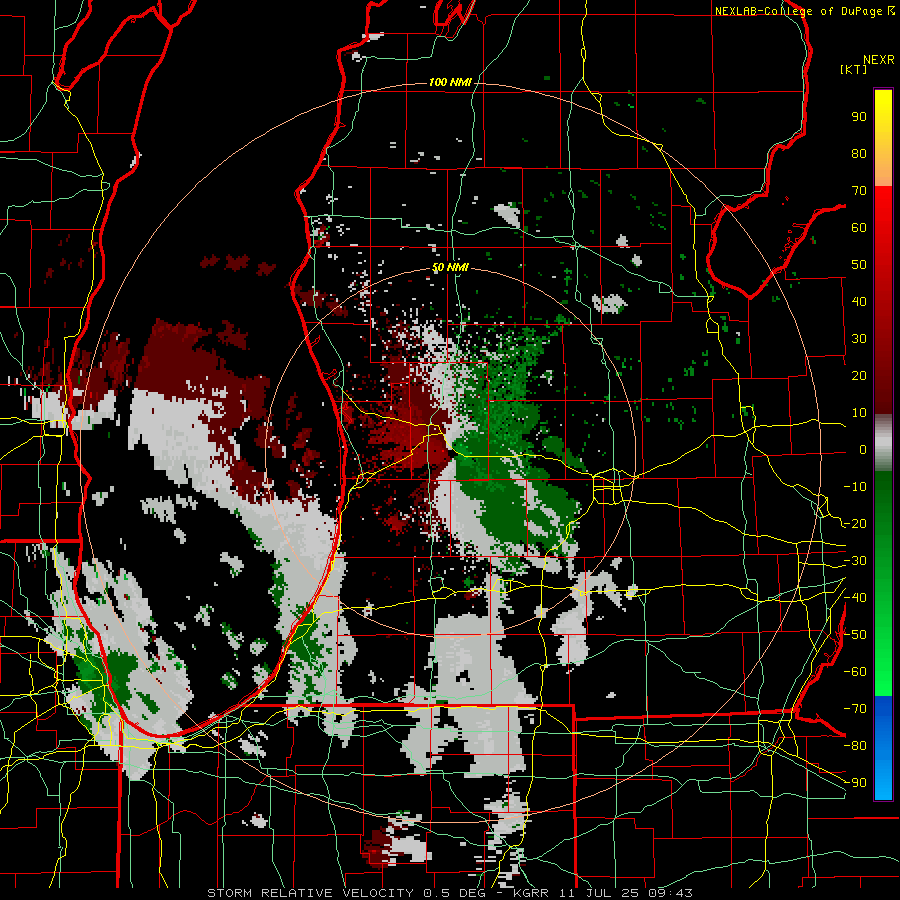This screenshot has height=900, width=900.
Task: Click the -60 knot scale label
Action: (x=855, y=672)
